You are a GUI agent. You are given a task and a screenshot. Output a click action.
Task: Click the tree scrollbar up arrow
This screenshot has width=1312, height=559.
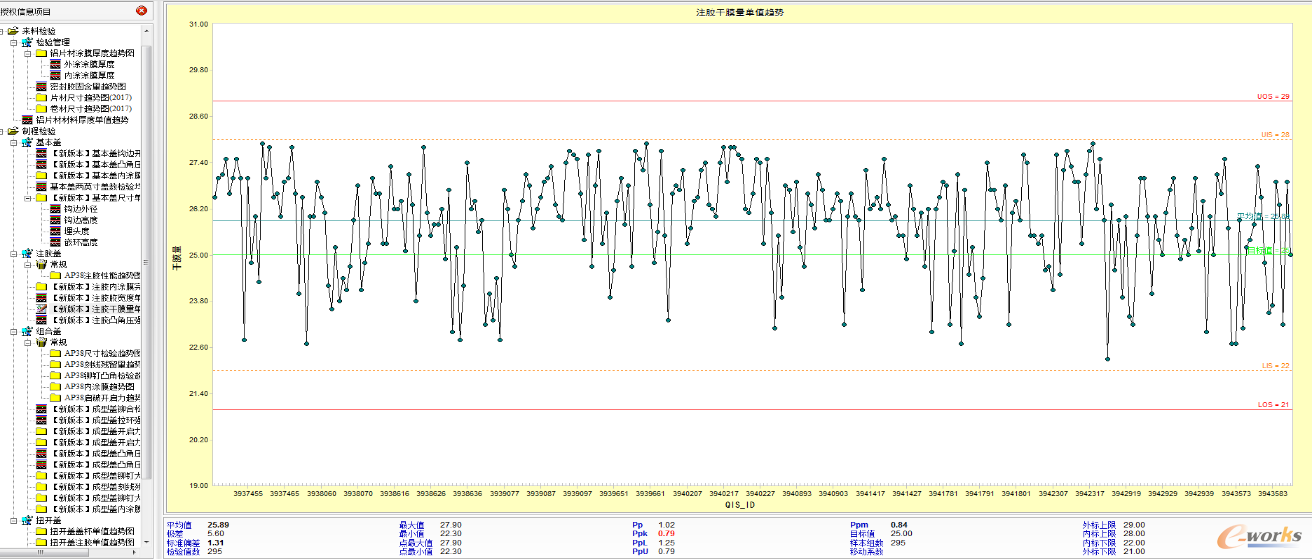(x=146, y=31)
